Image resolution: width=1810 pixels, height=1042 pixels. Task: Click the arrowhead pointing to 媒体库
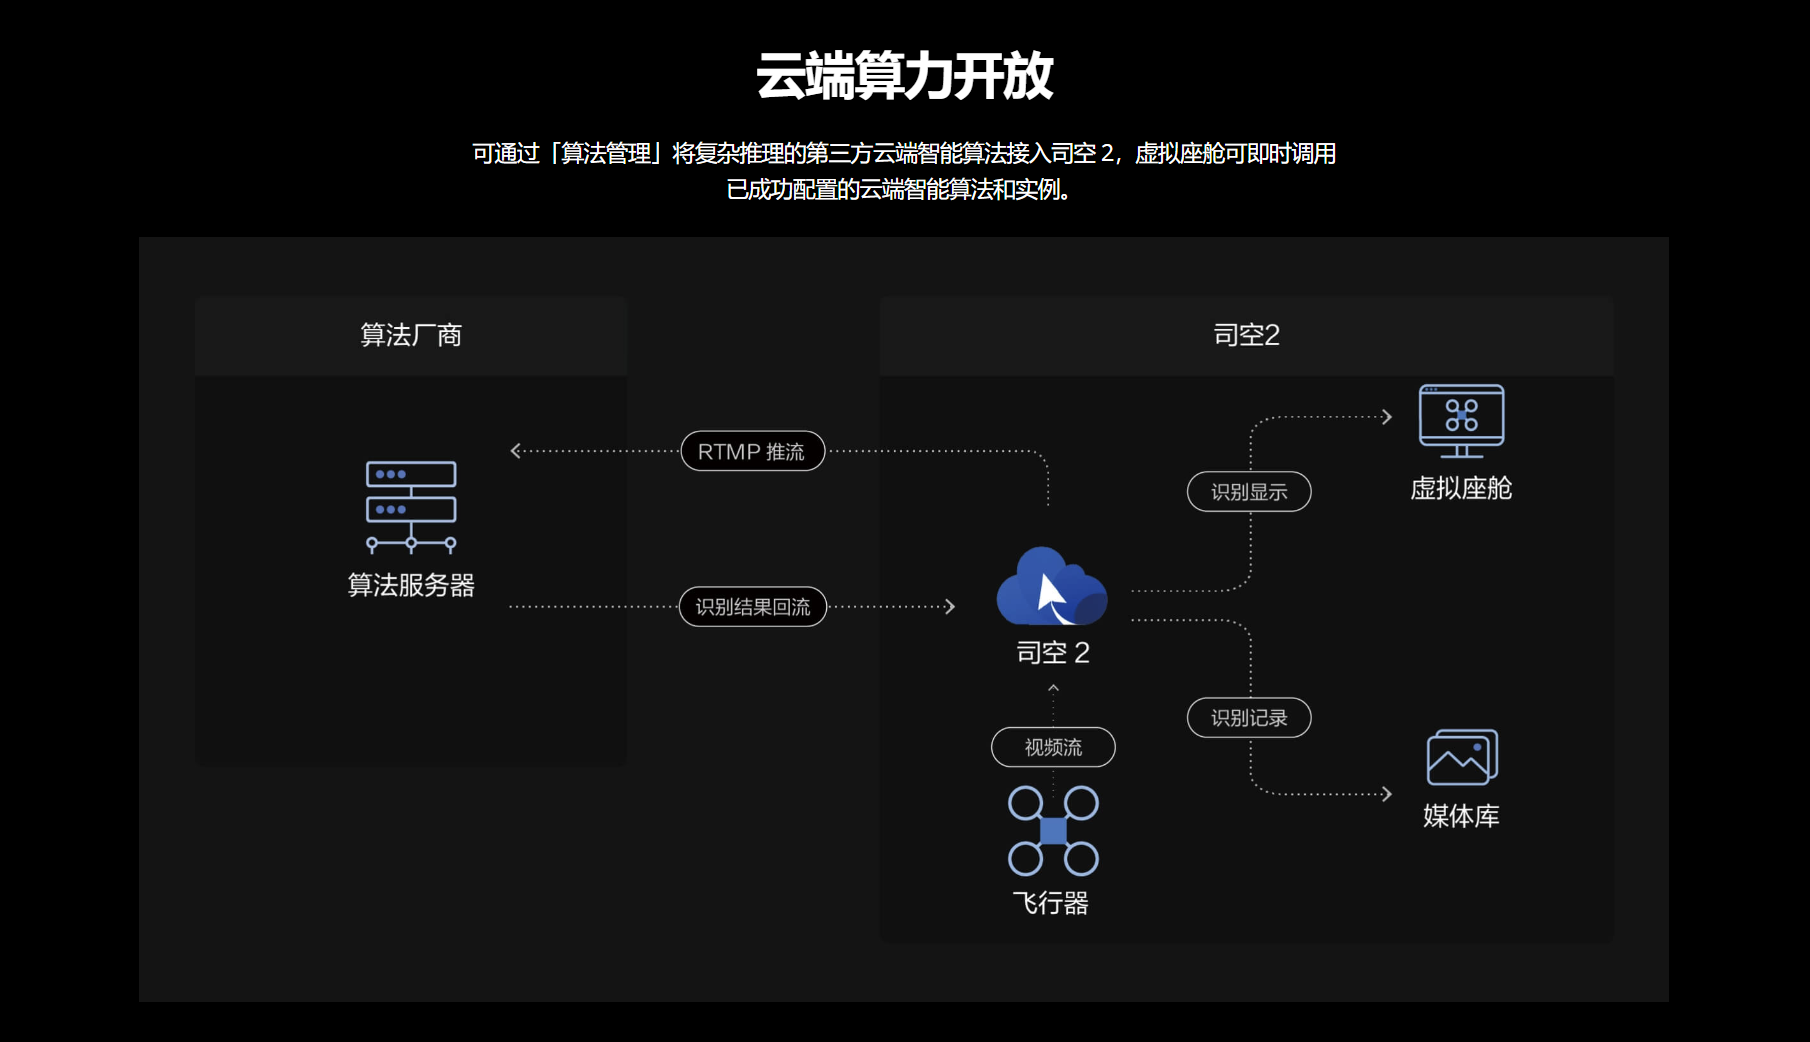tap(1387, 794)
